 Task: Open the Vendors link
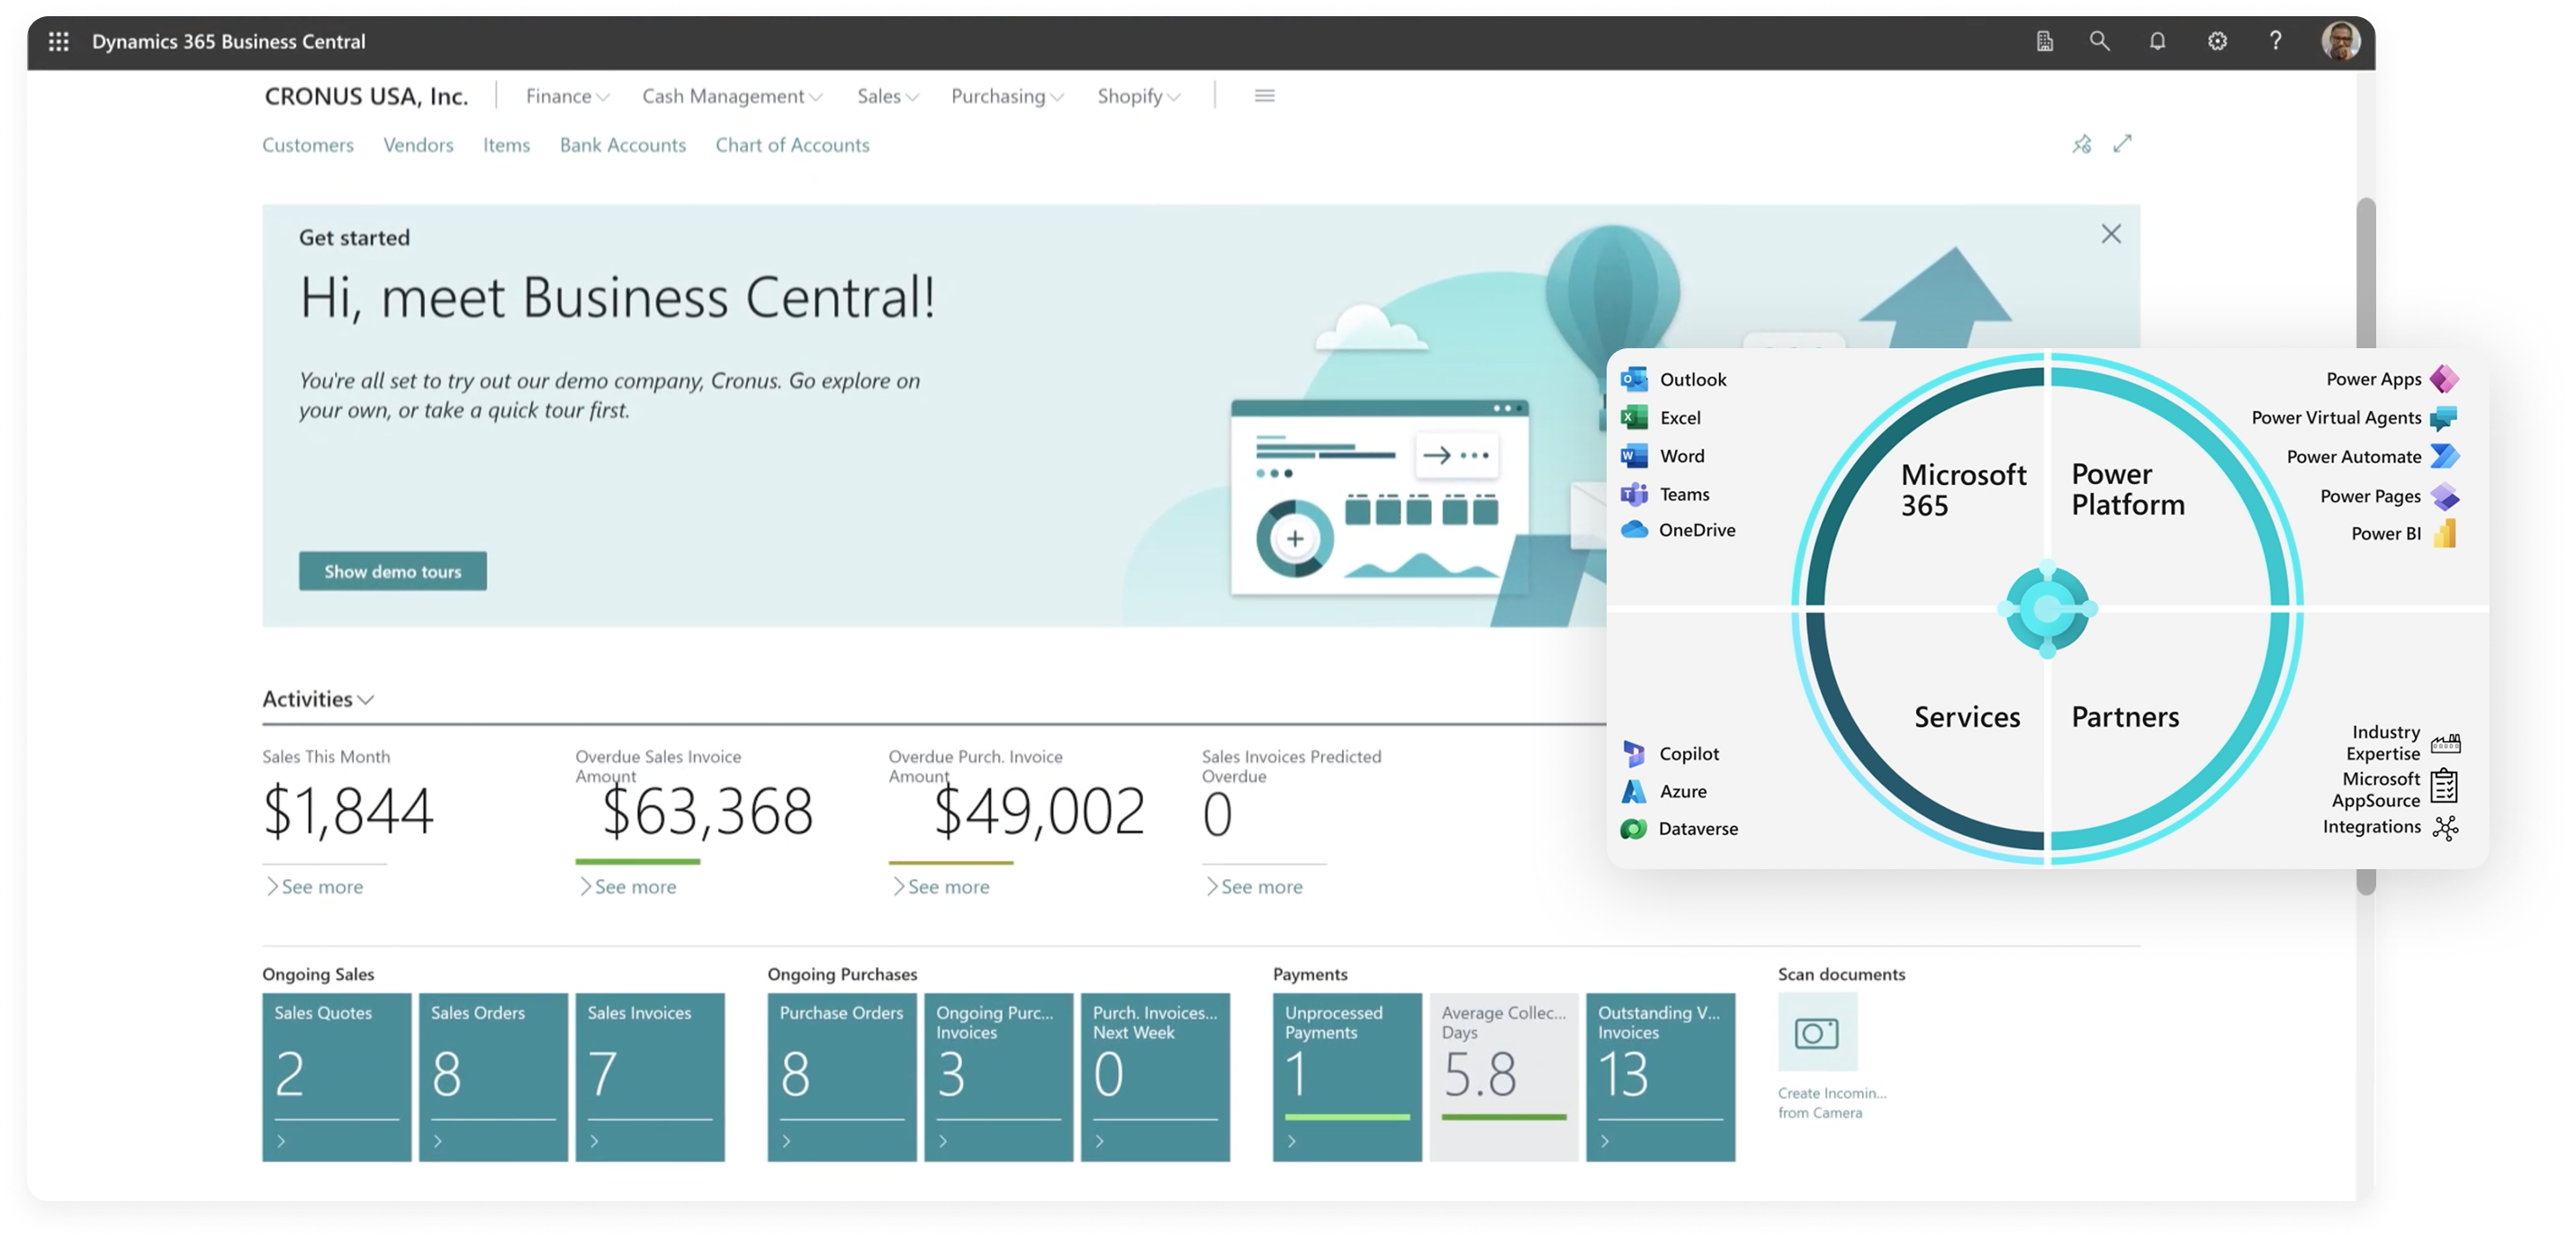pos(418,145)
